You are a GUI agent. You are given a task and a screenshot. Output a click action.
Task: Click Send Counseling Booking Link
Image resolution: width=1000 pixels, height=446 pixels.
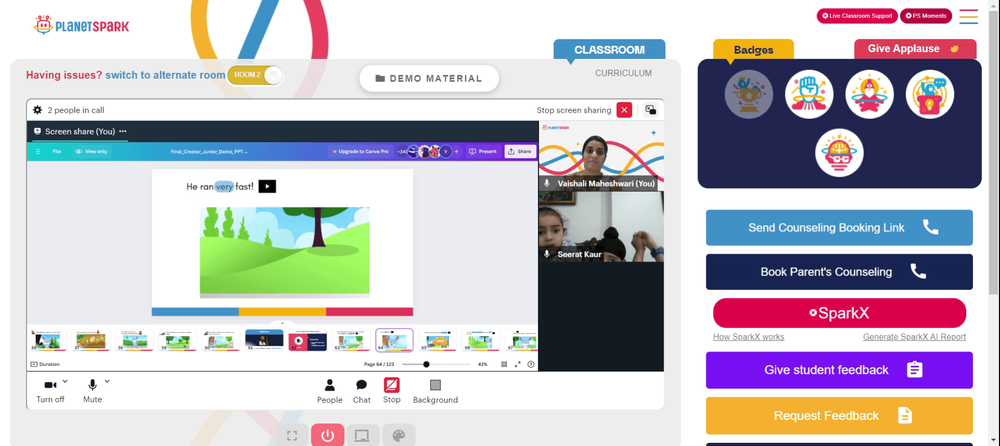click(x=839, y=228)
